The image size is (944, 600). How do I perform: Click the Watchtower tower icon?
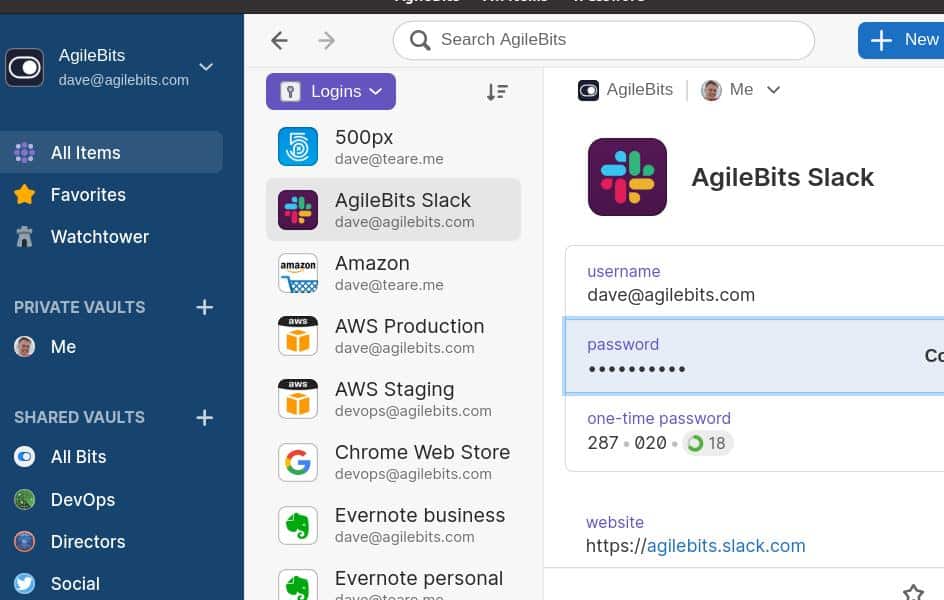pyautogui.click(x=25, y=237)
